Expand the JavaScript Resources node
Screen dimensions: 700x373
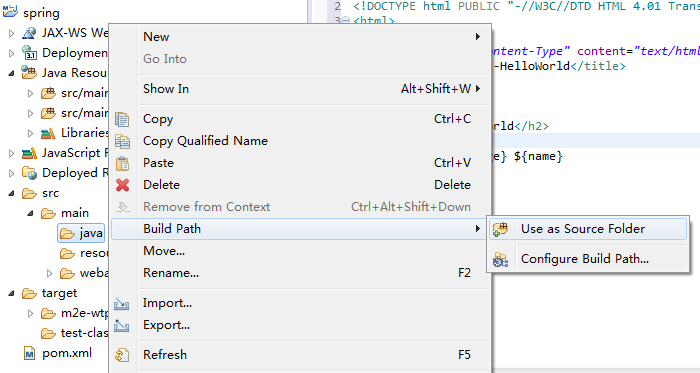click(12, 153)
